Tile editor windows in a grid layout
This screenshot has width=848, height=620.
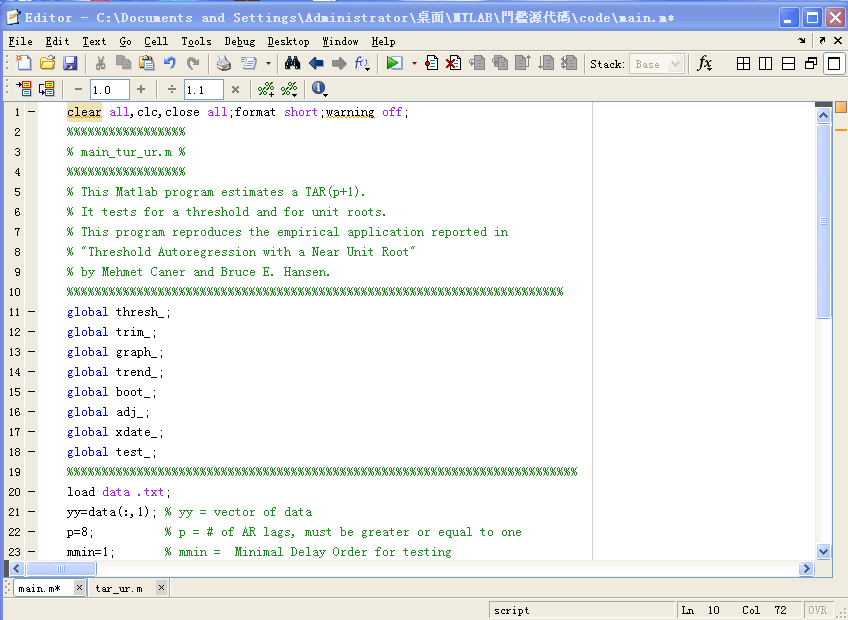click(x=744, y=64)
